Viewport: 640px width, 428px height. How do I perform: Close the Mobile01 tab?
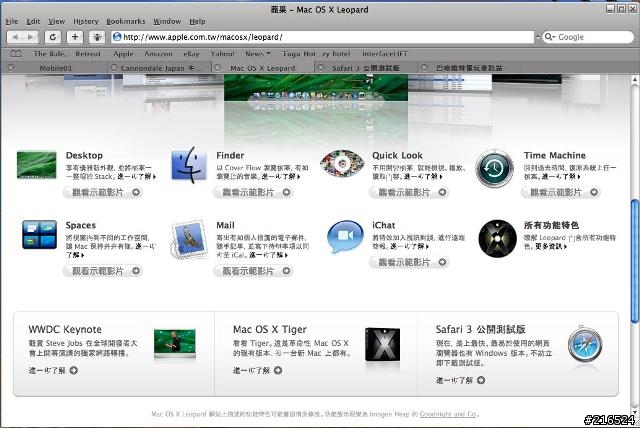coord(11,68)
